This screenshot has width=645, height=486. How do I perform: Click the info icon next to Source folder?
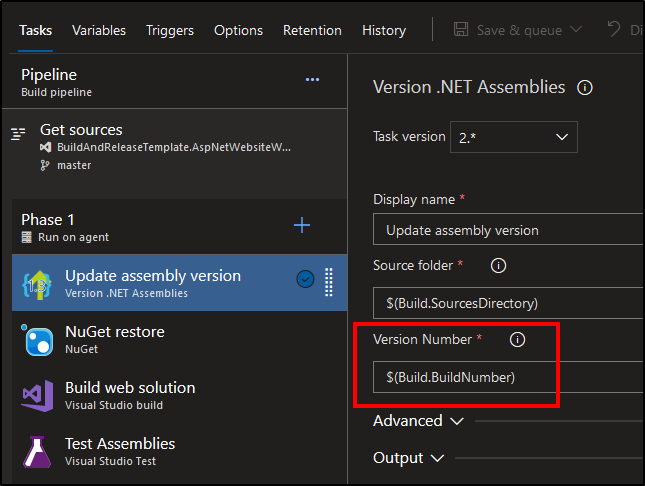pos(498,266)
